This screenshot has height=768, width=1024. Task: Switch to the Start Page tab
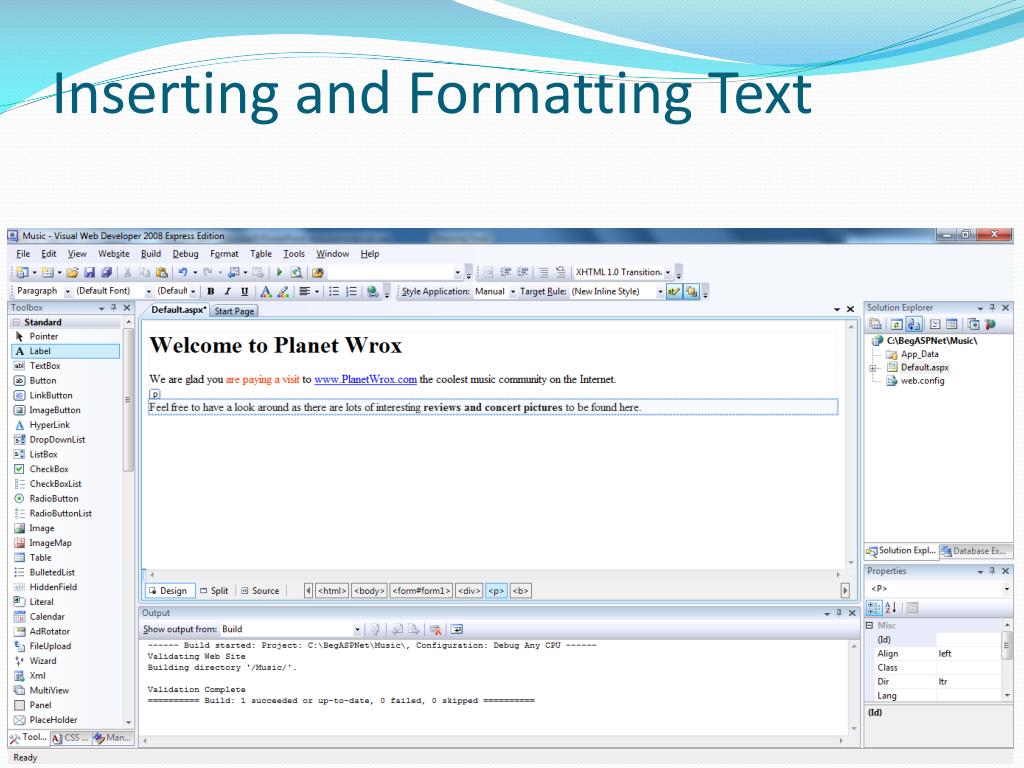[234, 312]
